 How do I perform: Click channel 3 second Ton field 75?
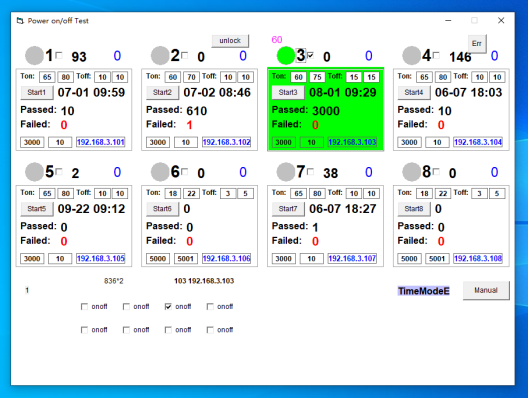coord(317,77)
